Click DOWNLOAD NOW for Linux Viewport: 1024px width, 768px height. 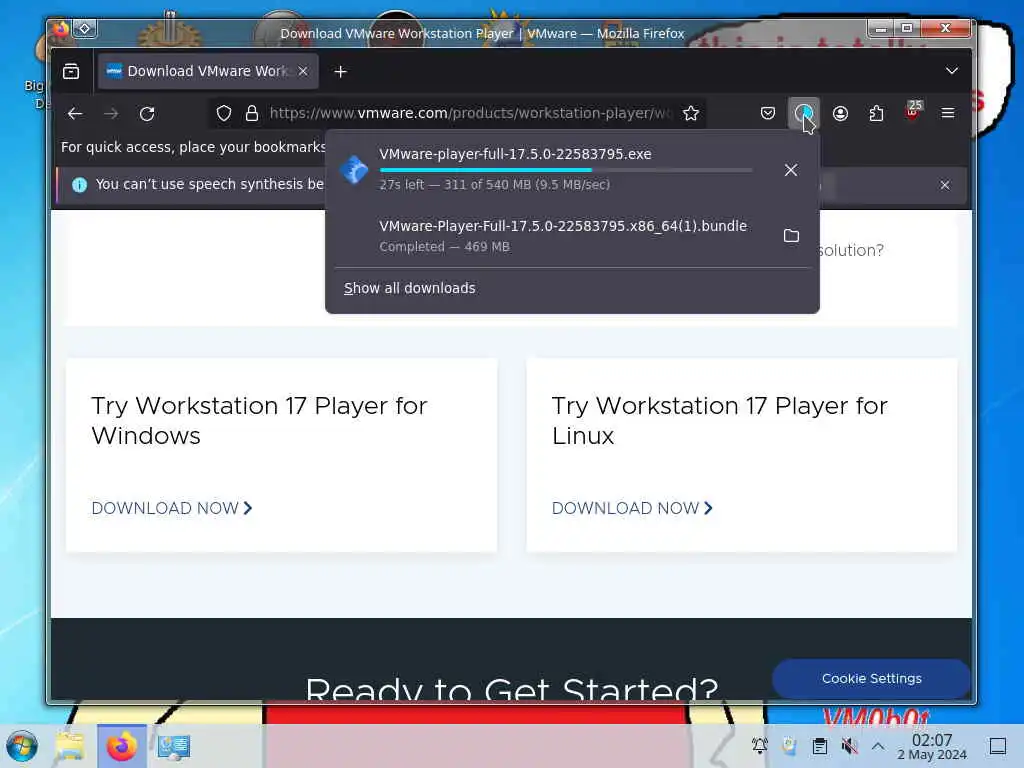pyautogui.click(x=632, y=508)
